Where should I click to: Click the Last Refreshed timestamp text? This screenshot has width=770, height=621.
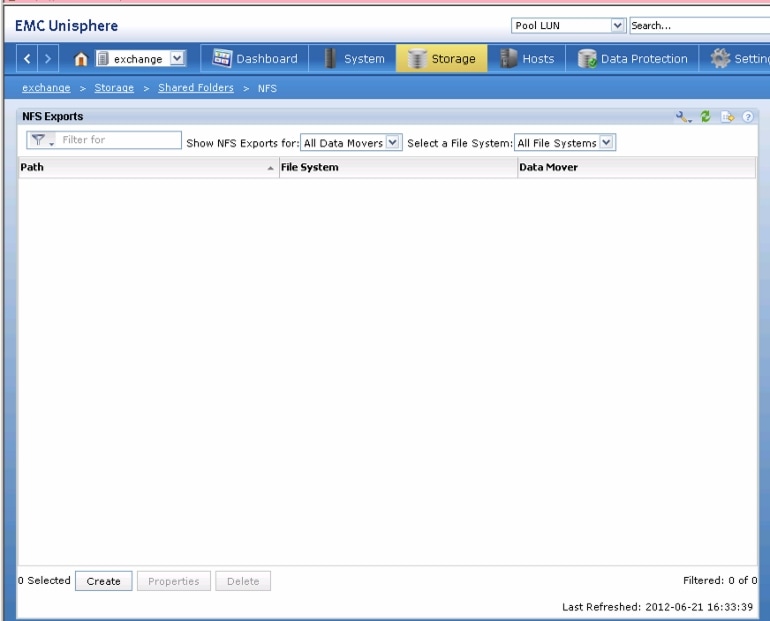658,607
